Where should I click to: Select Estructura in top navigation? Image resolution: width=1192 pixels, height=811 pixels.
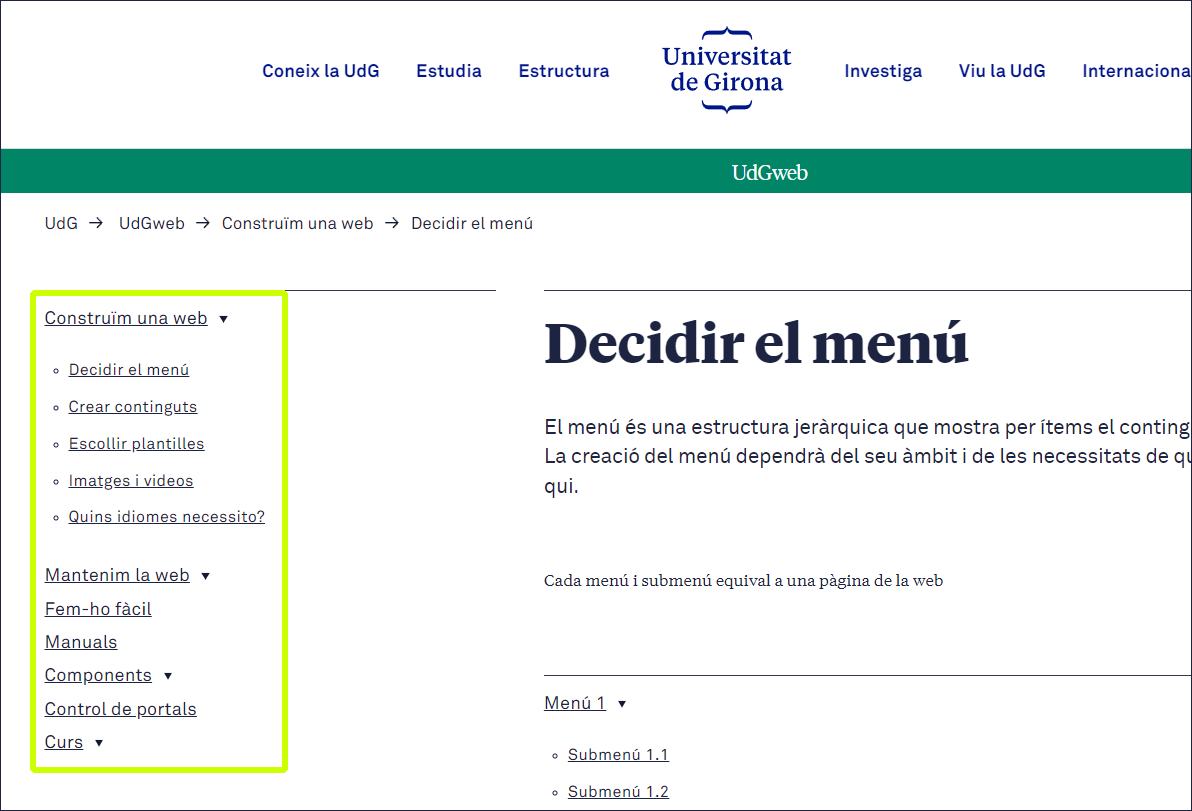(x=563, y=71)
